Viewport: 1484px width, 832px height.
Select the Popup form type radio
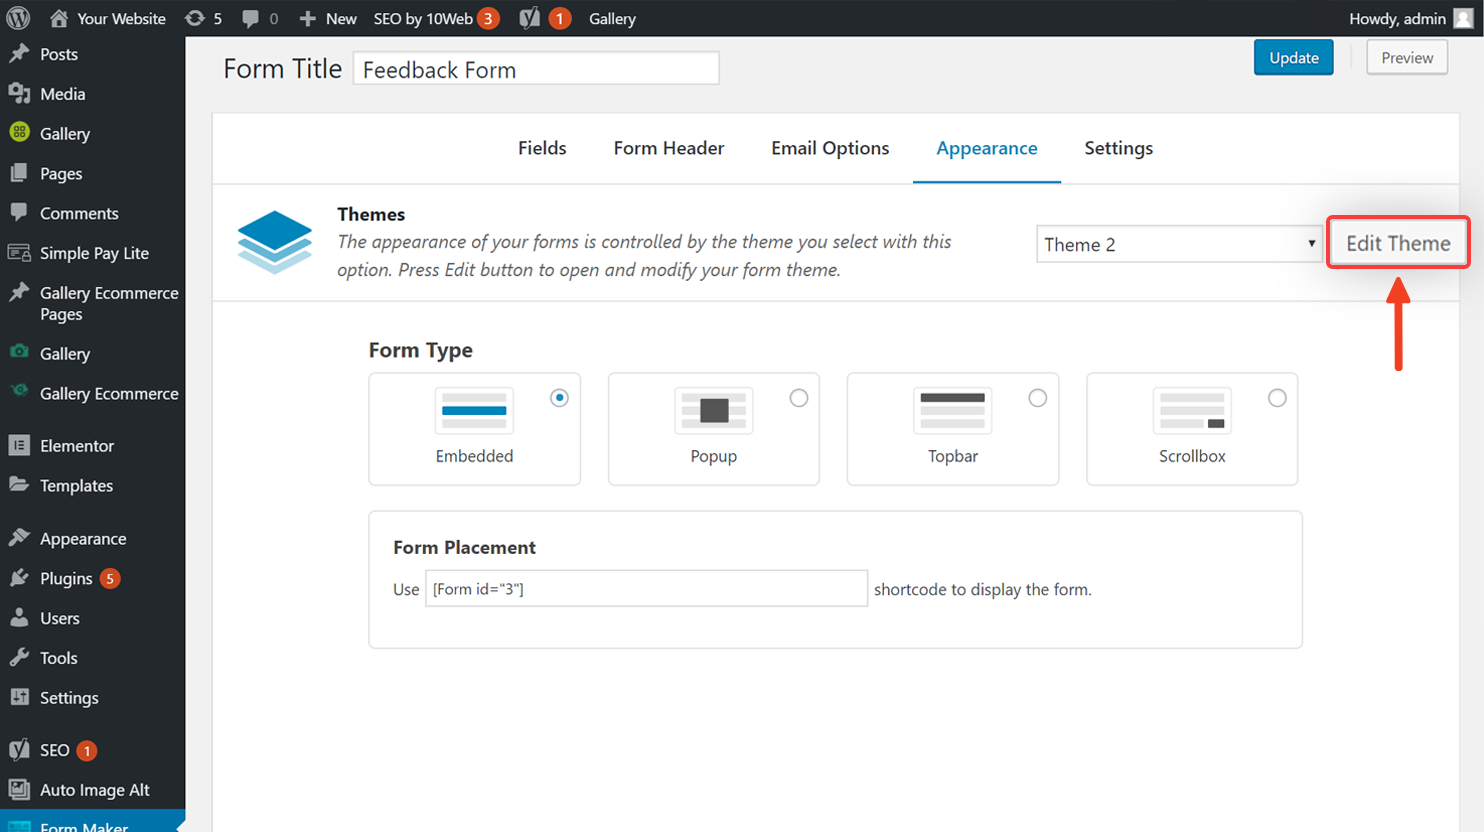(798, 398)
